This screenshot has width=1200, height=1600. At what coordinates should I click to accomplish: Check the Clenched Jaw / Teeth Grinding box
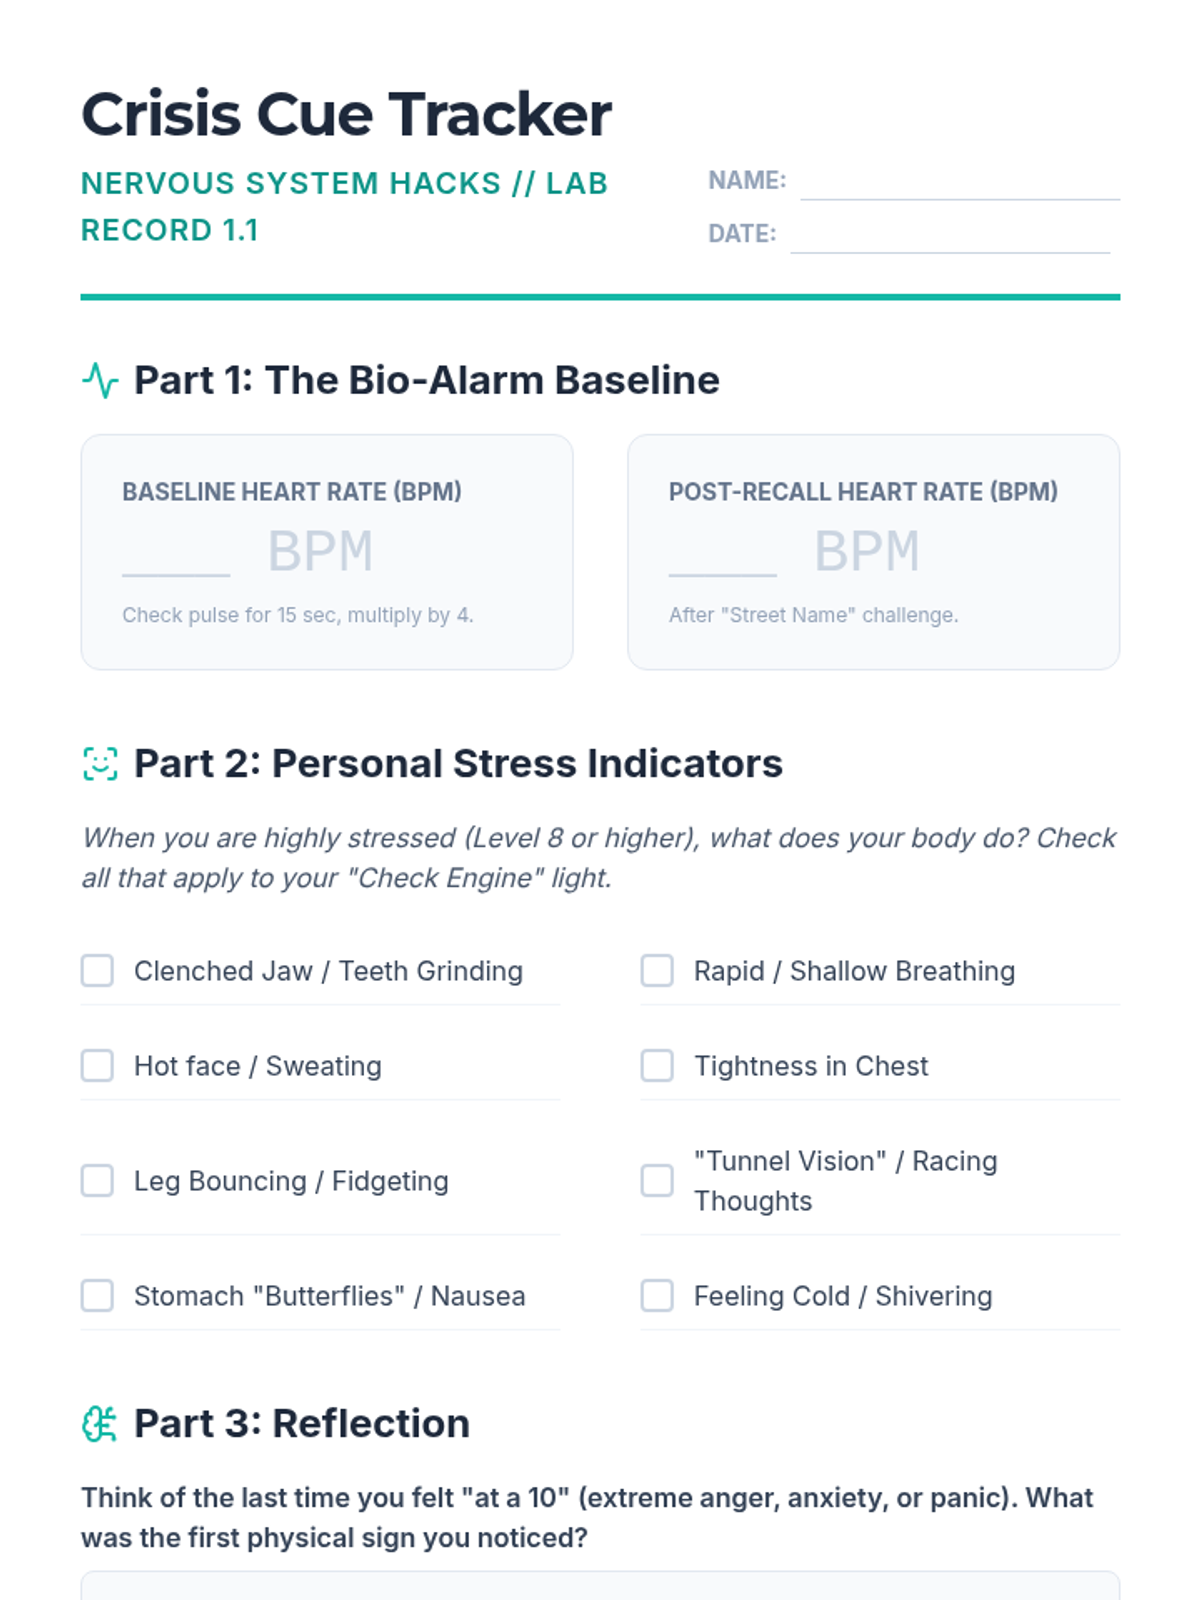[x=97, y=971]
